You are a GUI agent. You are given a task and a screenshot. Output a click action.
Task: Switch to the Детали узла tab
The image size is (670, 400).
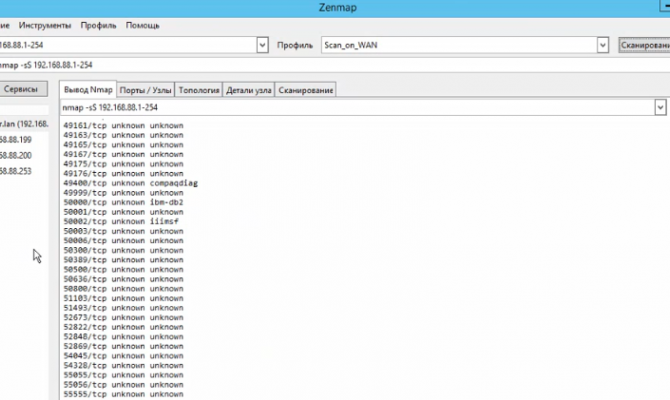[x=249, y=90]
